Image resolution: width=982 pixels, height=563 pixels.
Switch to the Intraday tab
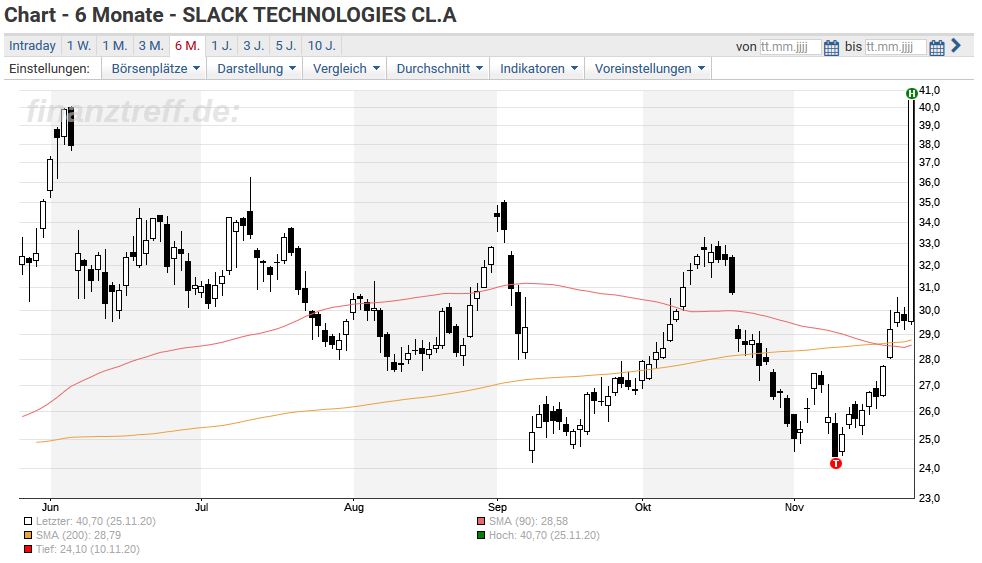tap(33, 46)
